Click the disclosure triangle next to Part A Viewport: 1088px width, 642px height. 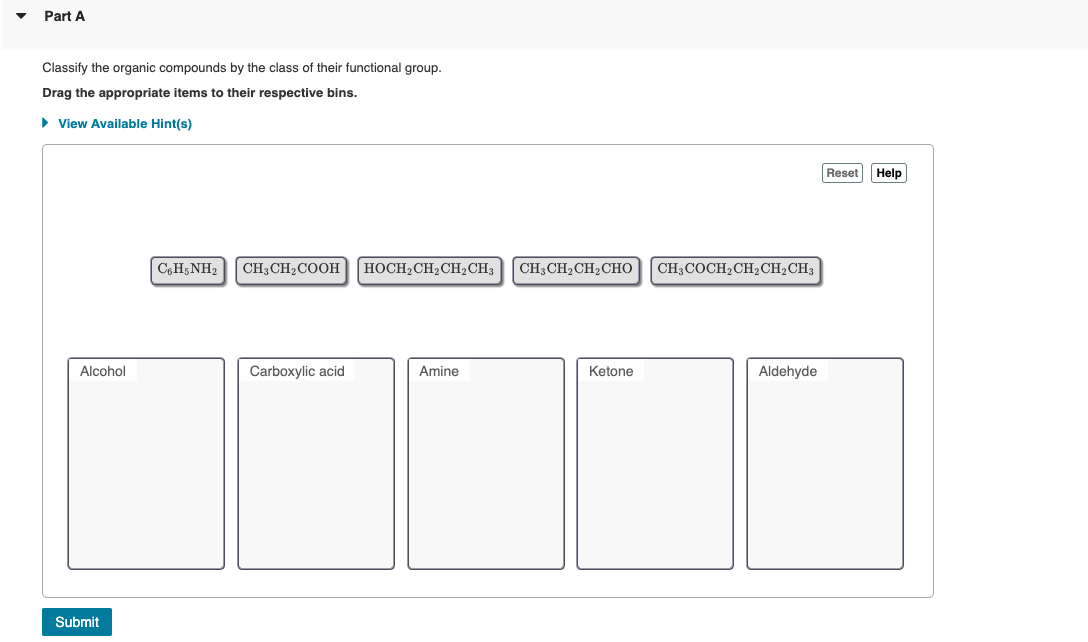click(23, 16)
